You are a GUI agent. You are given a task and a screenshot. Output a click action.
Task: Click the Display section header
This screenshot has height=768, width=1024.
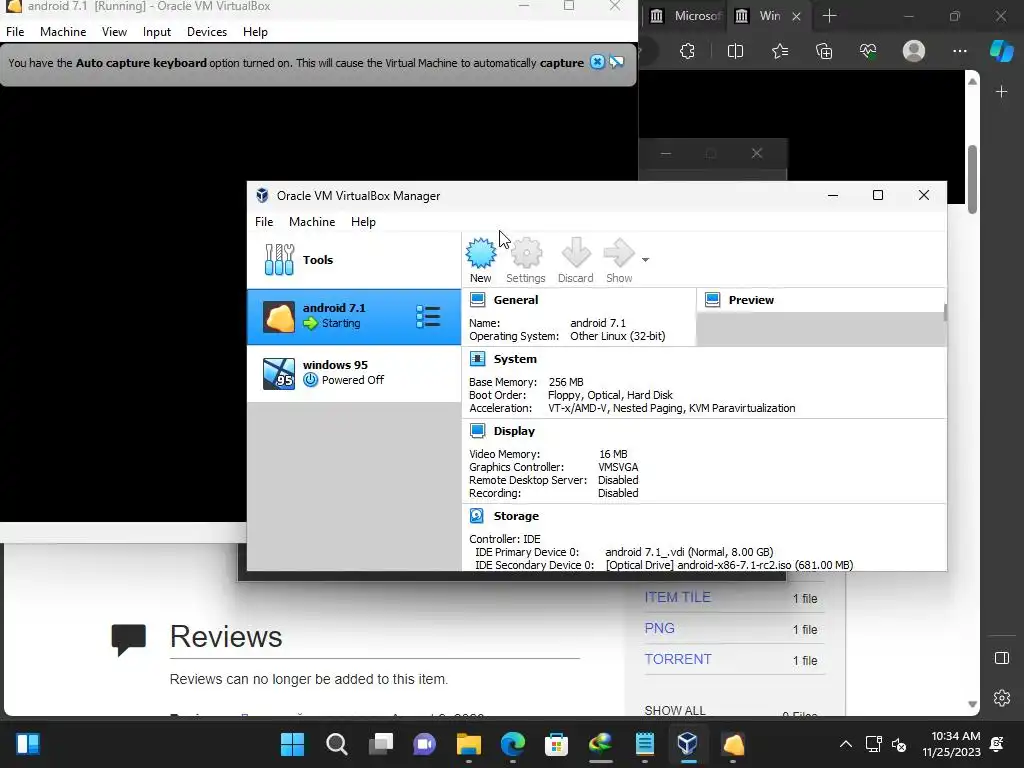point(514,431)
